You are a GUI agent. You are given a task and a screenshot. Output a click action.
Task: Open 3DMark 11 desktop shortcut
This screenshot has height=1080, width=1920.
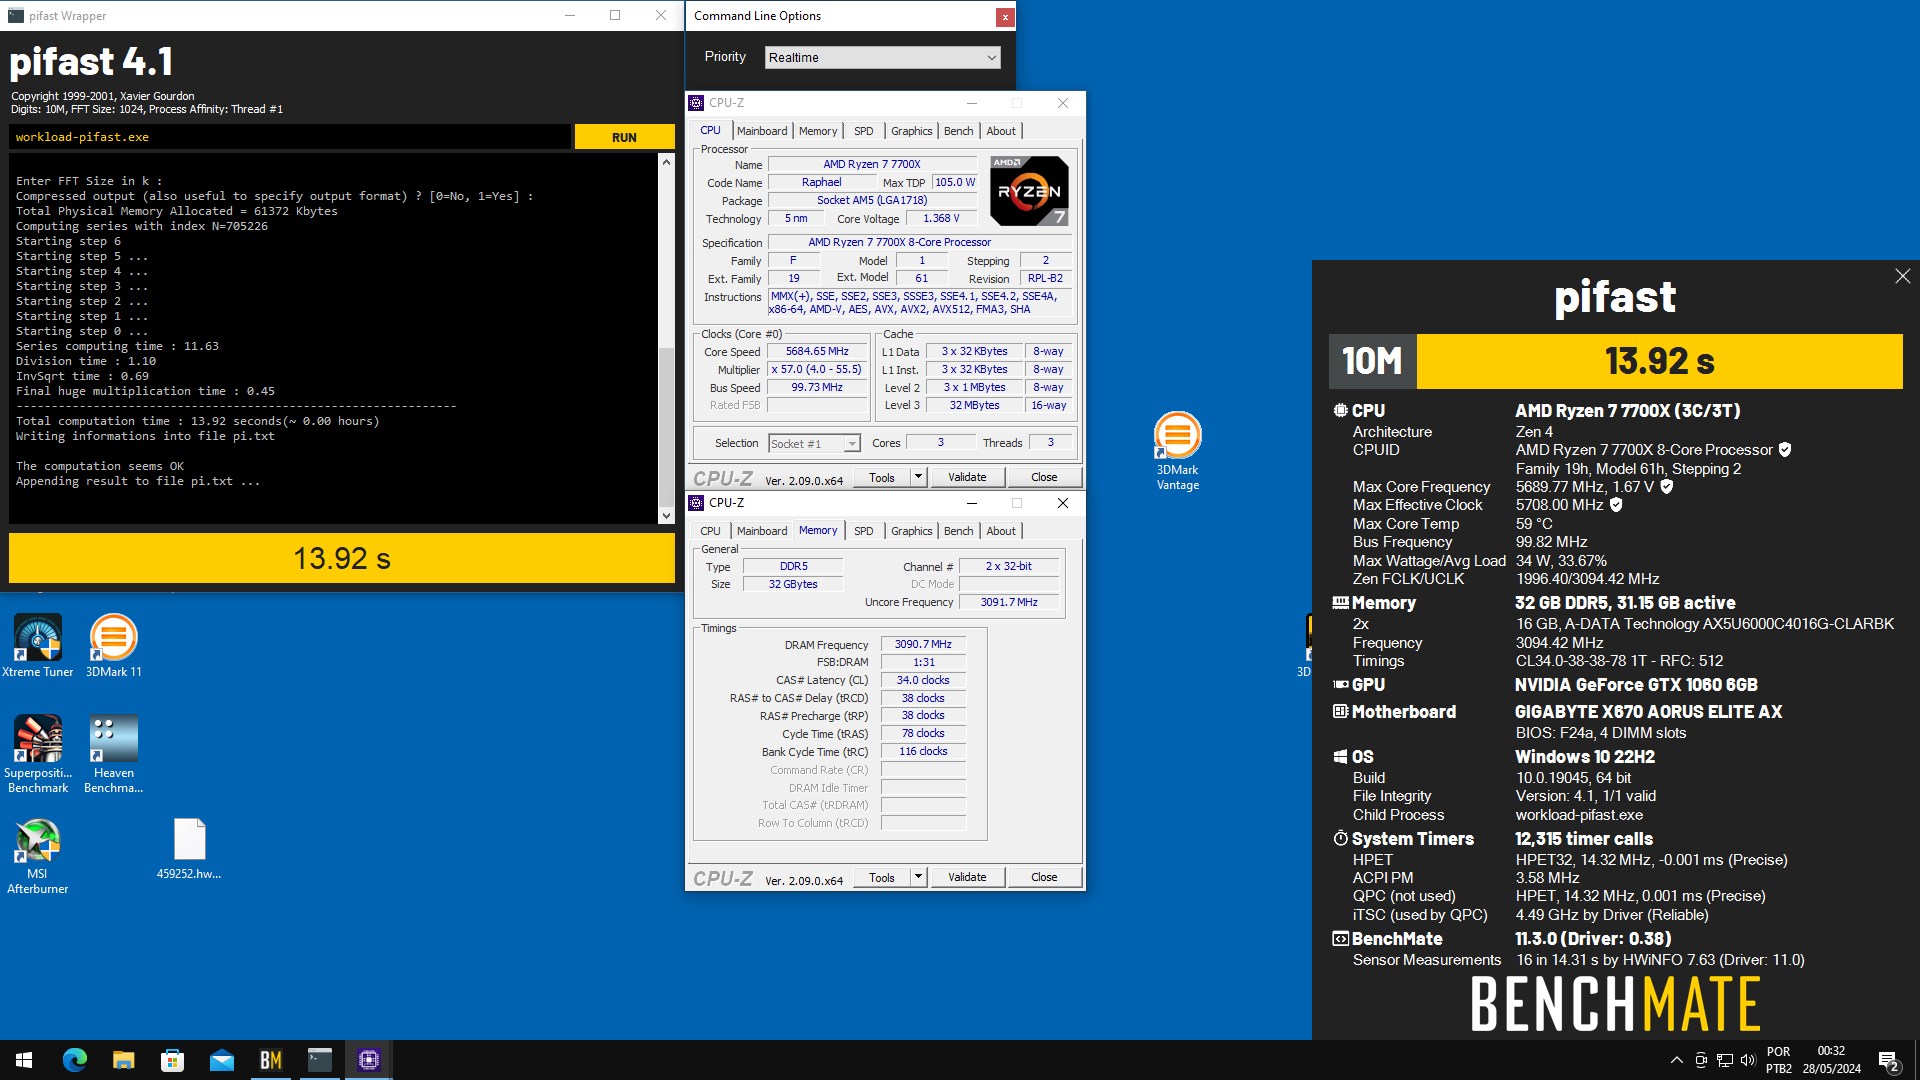[113, 646]
